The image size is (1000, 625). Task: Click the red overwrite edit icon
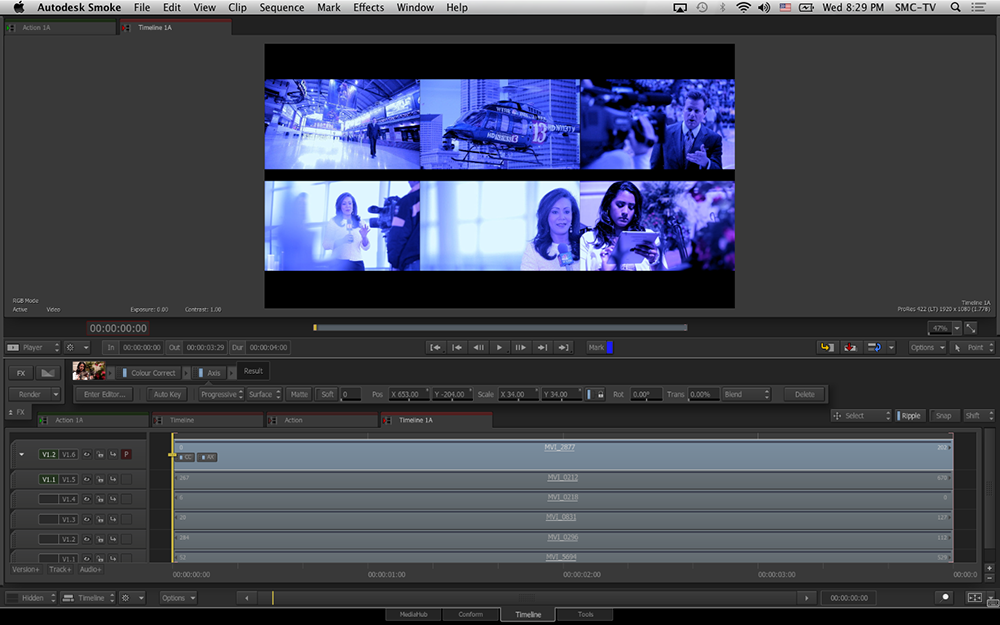tap(850, 347)
